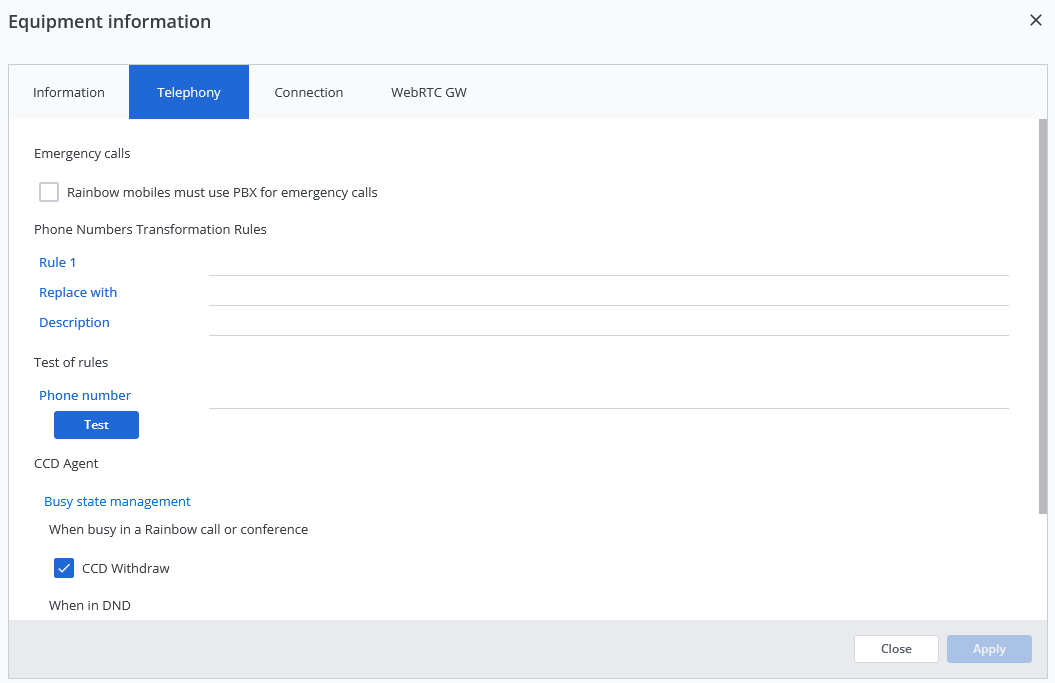Close the Equipment information dialog with X
1055x683 pixels.
coord(1035,20)
